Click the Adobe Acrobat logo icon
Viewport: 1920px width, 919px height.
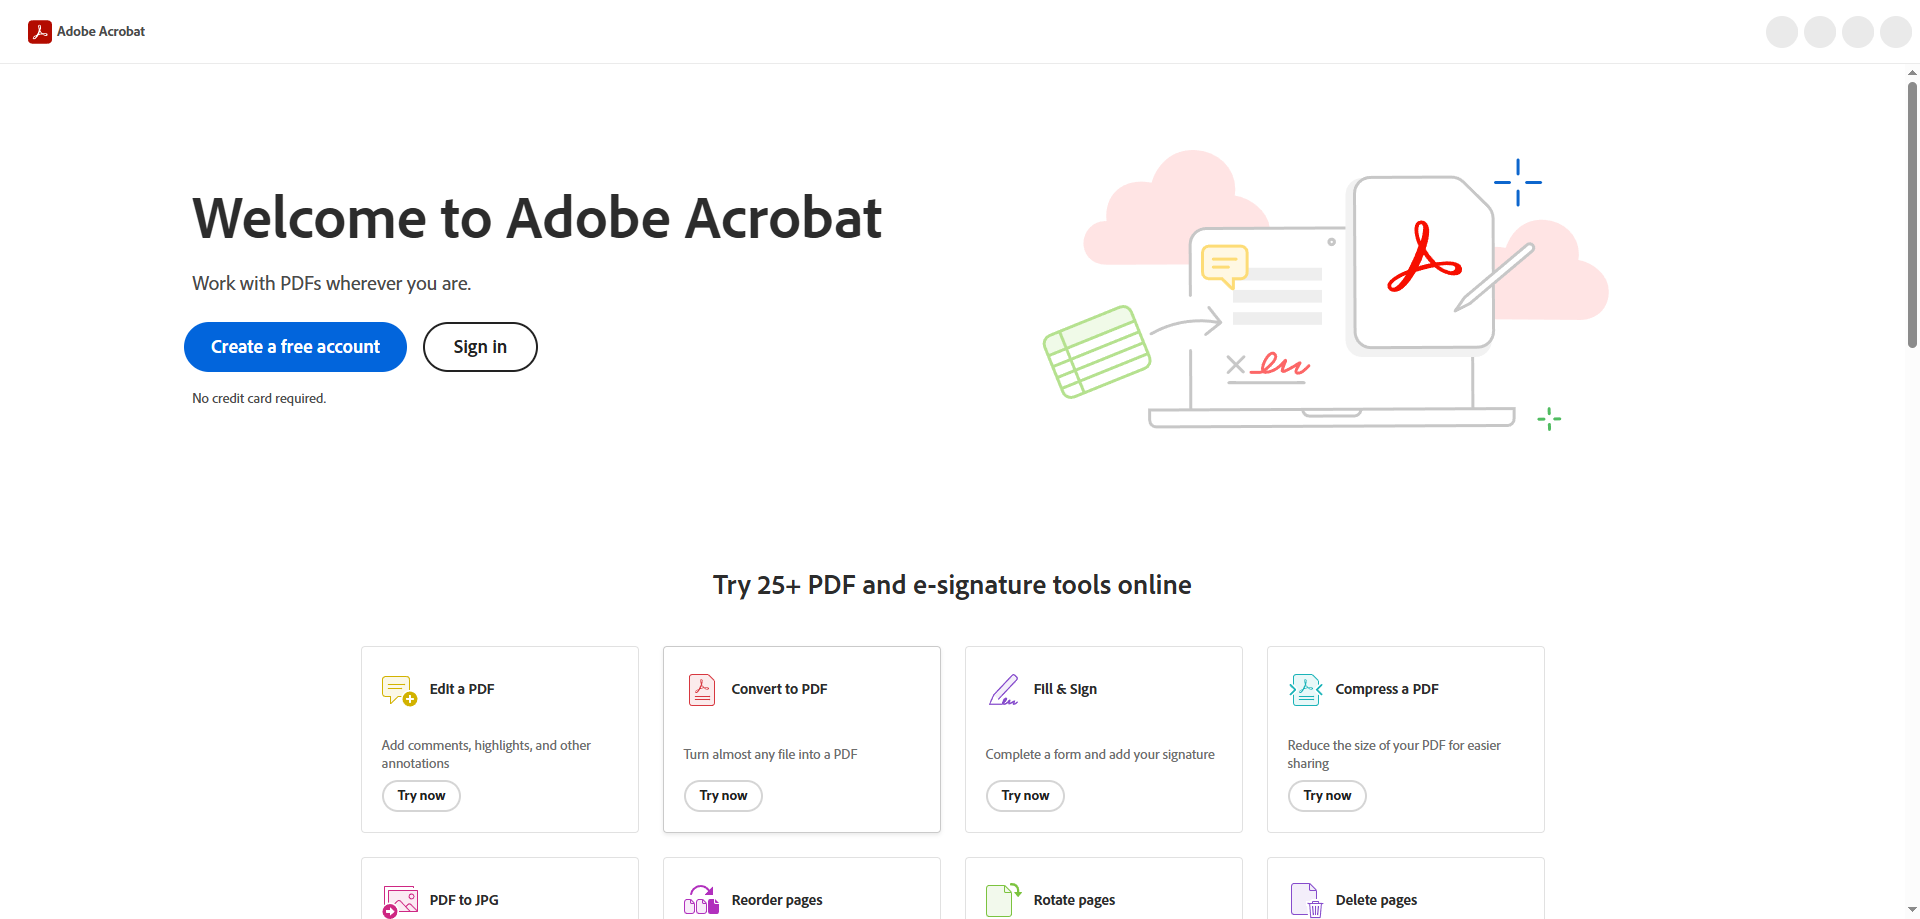tap(40, 32)
